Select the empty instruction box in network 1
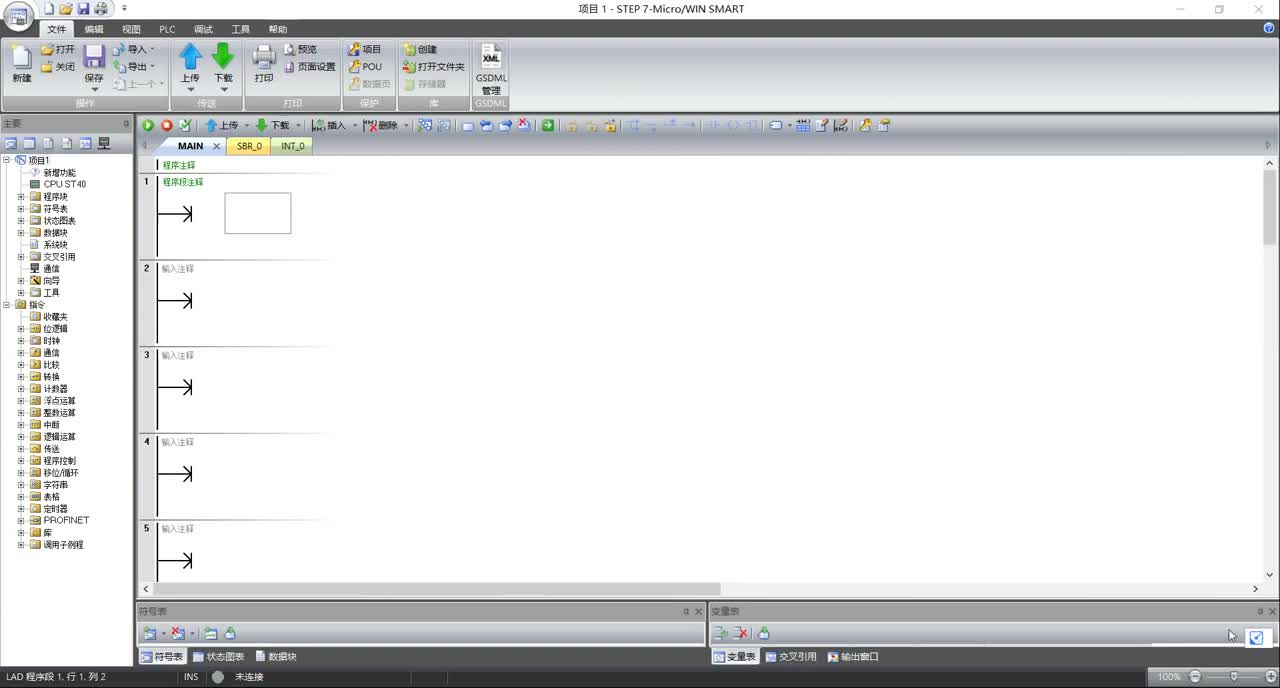The width and height of the screenshot is (1280, 688). pyautogui.click(x=258, y=213)
